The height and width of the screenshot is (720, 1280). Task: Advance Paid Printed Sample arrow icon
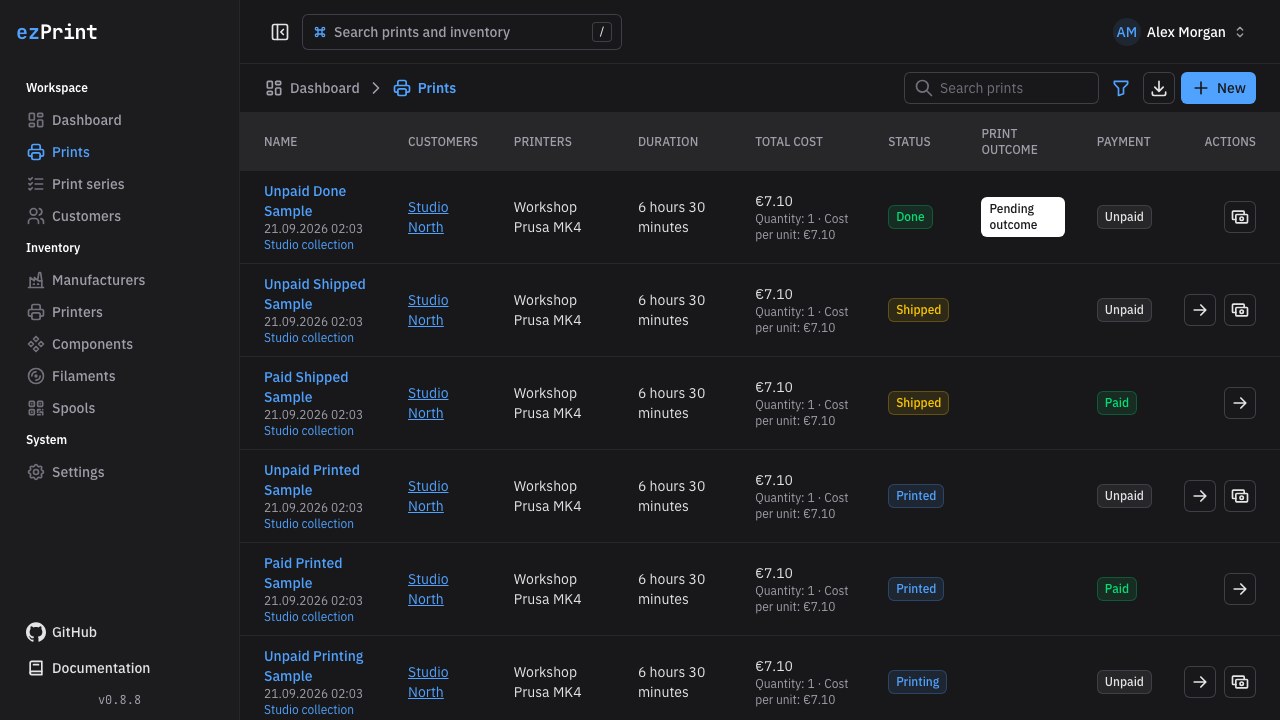tap(1240, 589)
